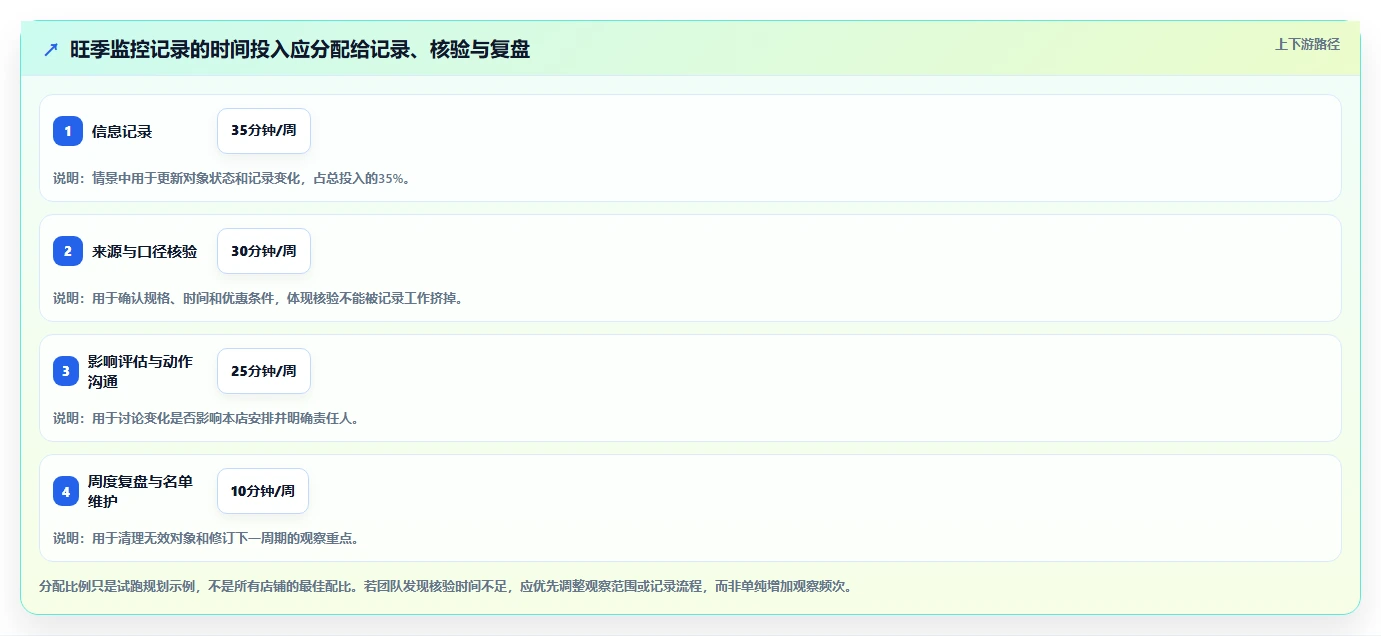Click the 周度复盘与名单维护 step title
This screenshot has height=636, width=1381.
tap(140, 491)
